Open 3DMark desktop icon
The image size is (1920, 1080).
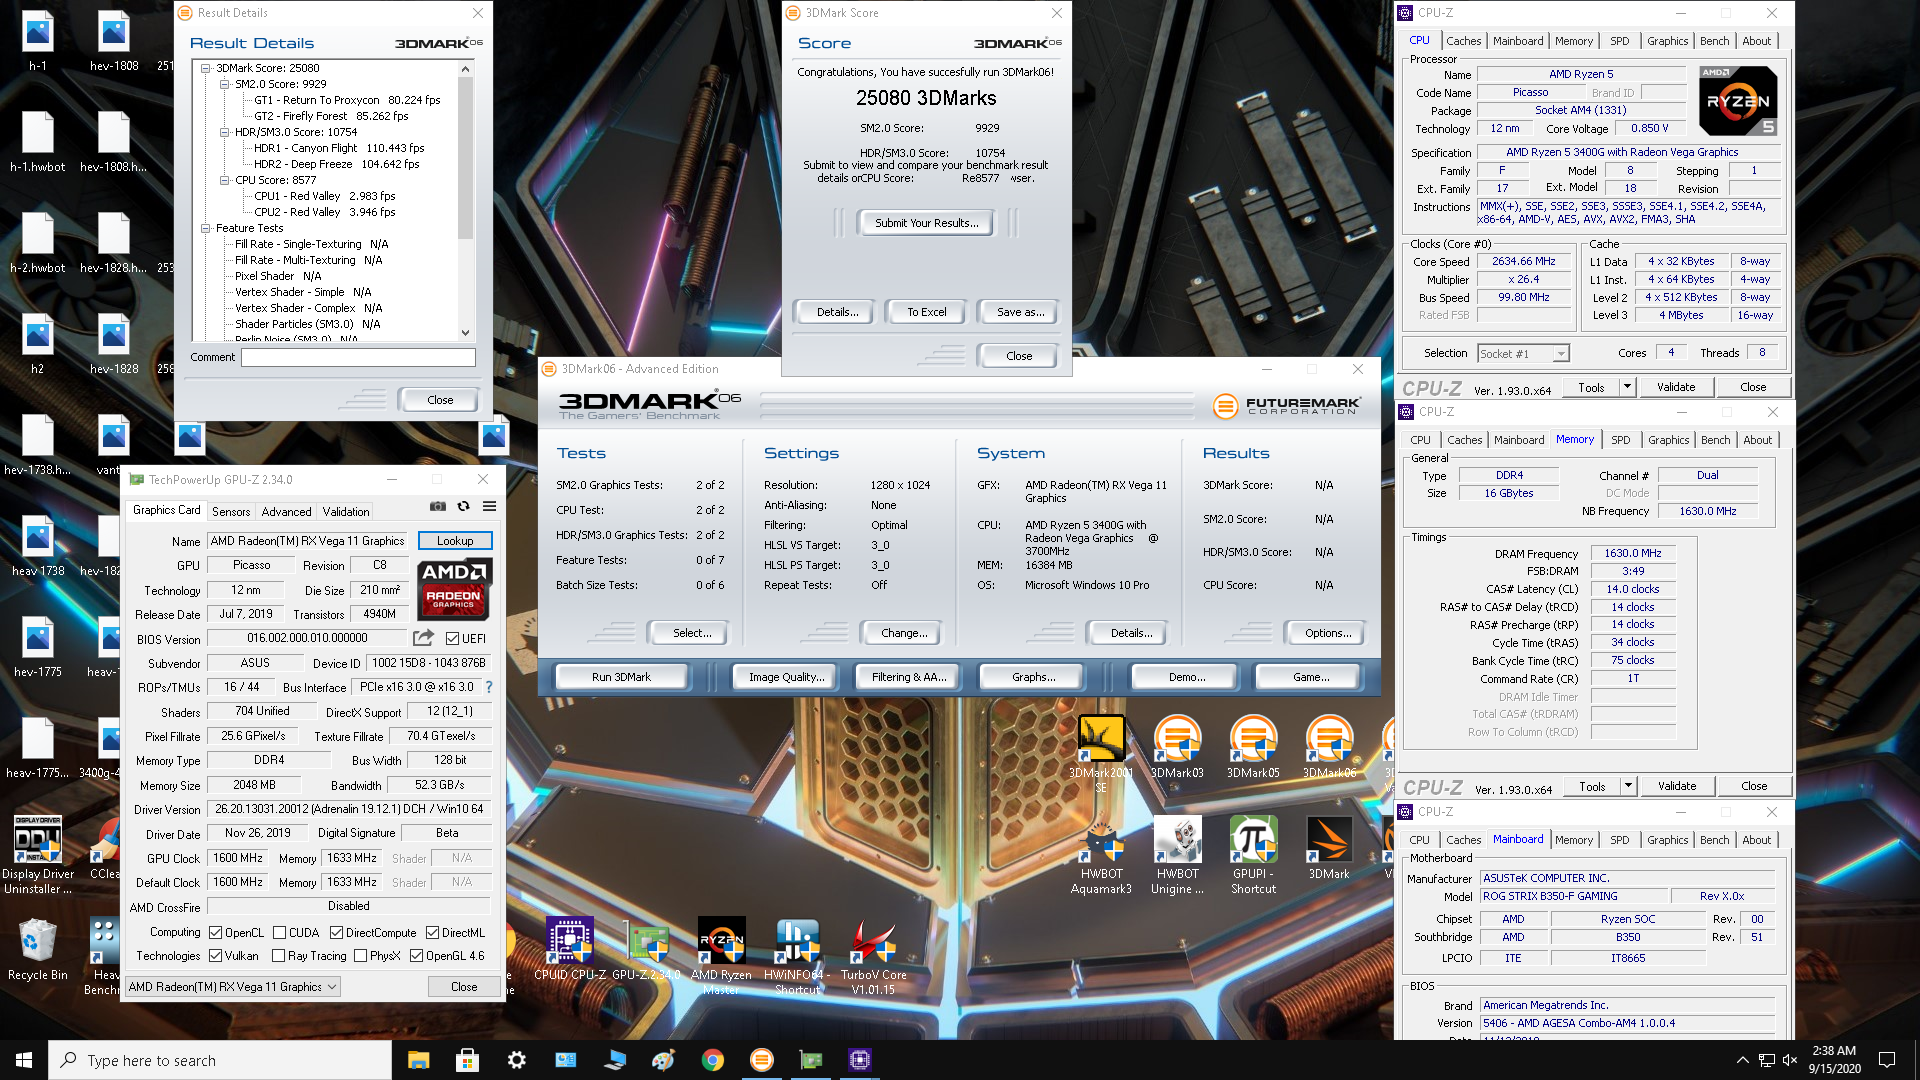coord(1329,848)
